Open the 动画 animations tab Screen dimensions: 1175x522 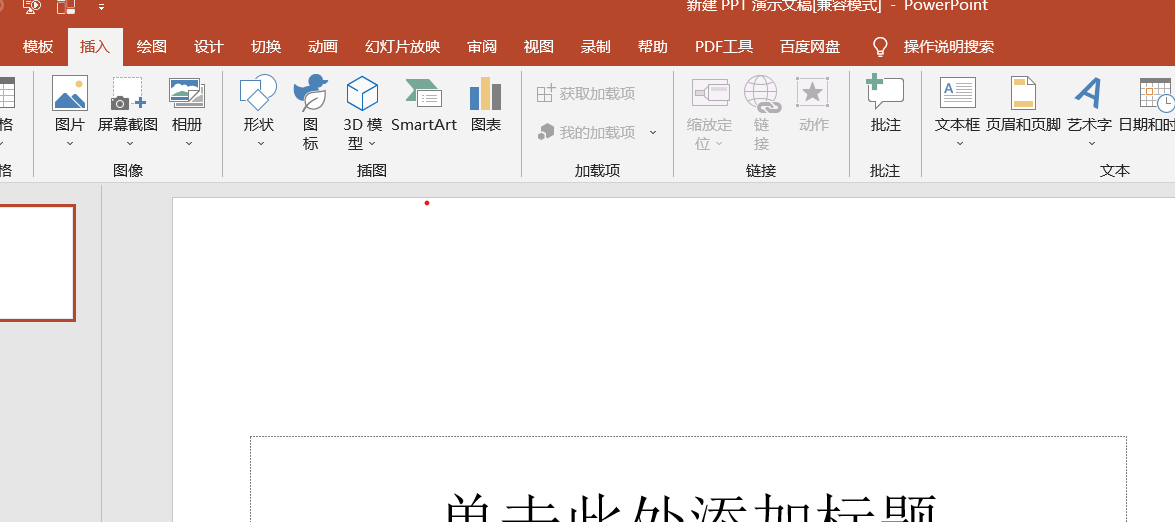323,47
